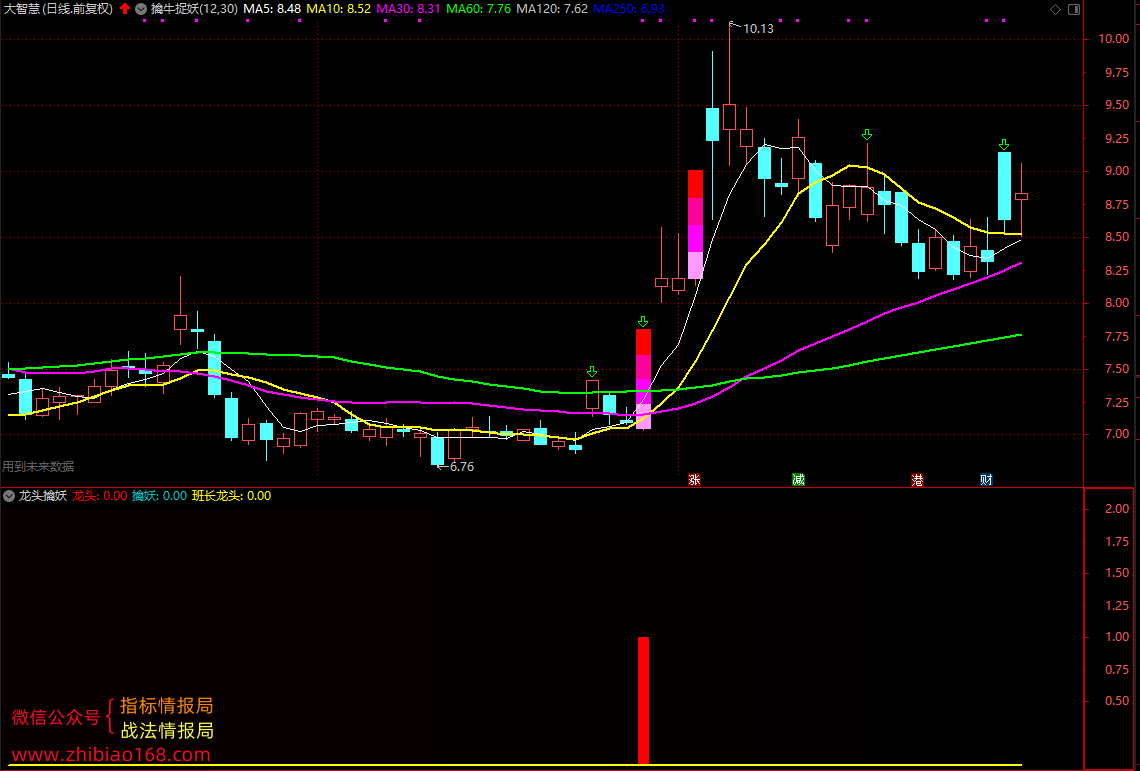Viewport: 1140px width, 771px height.
Task: Click the MA60: 7.76 label
Action: point(478,9)
